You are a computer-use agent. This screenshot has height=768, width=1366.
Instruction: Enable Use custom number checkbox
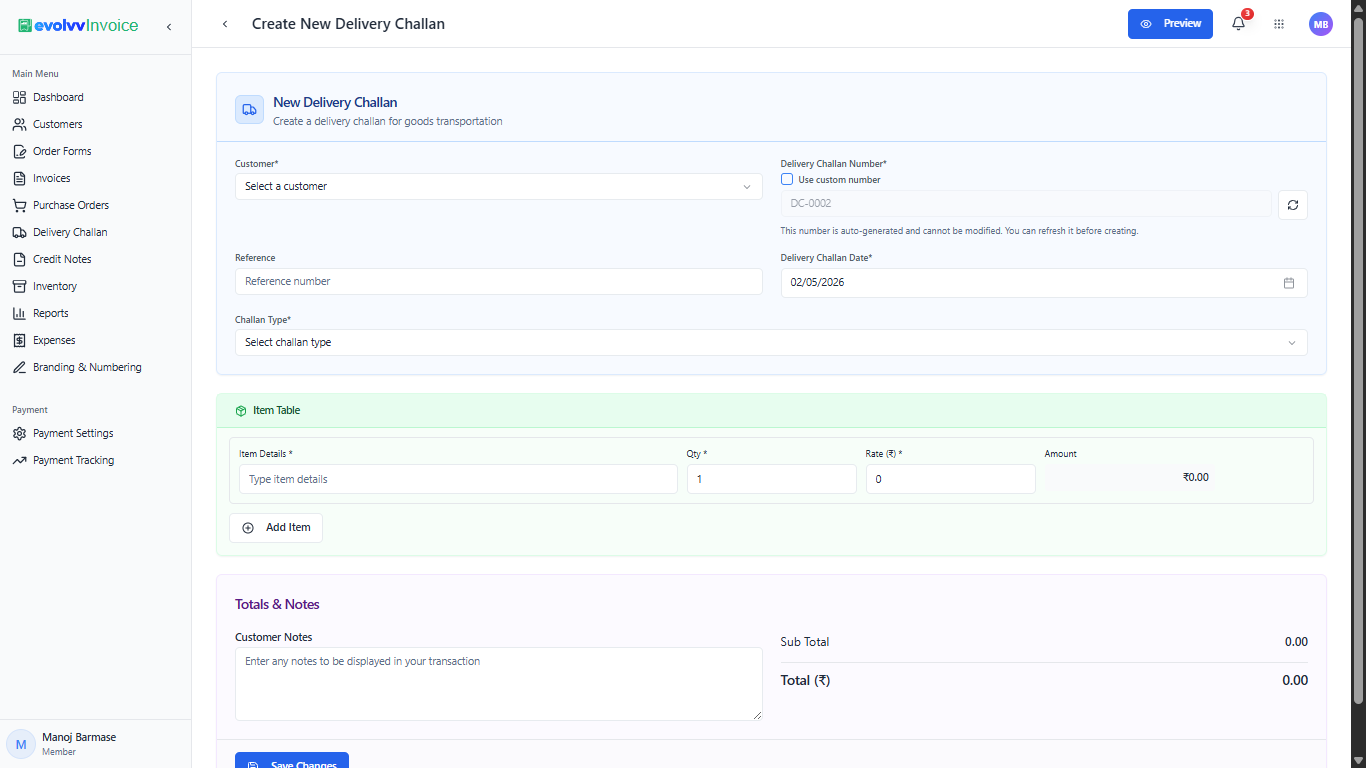tap(787, 180)
